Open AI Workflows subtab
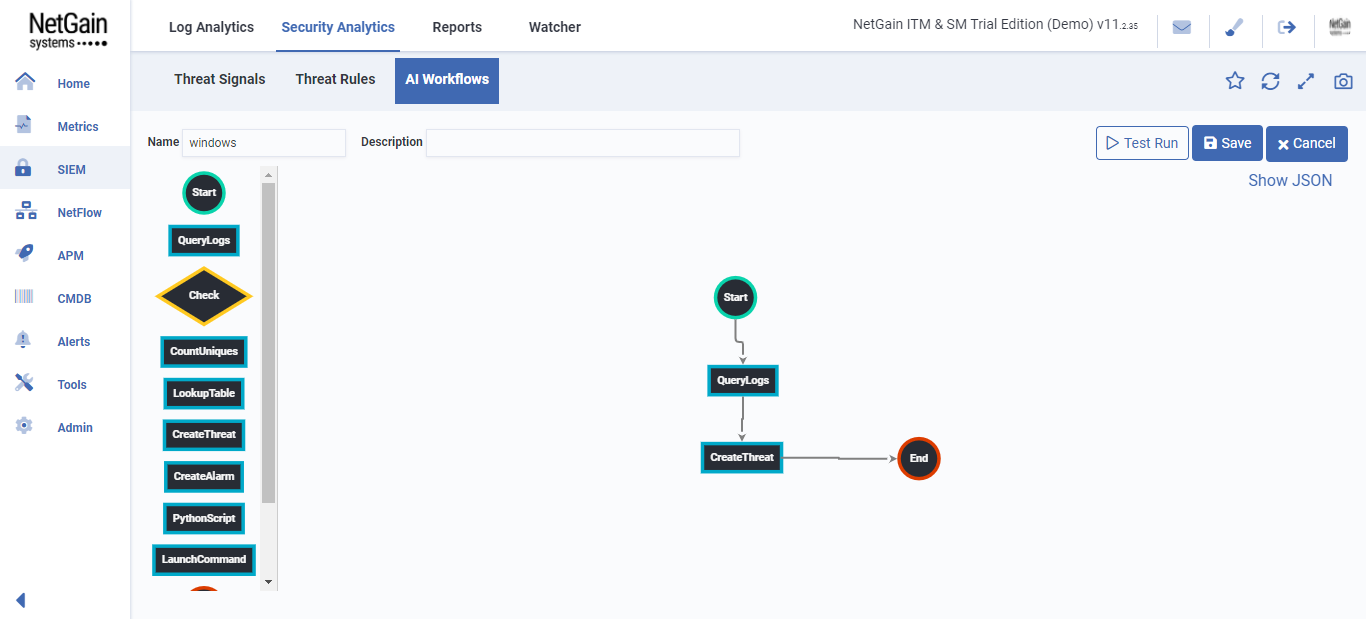 point(447,80)
